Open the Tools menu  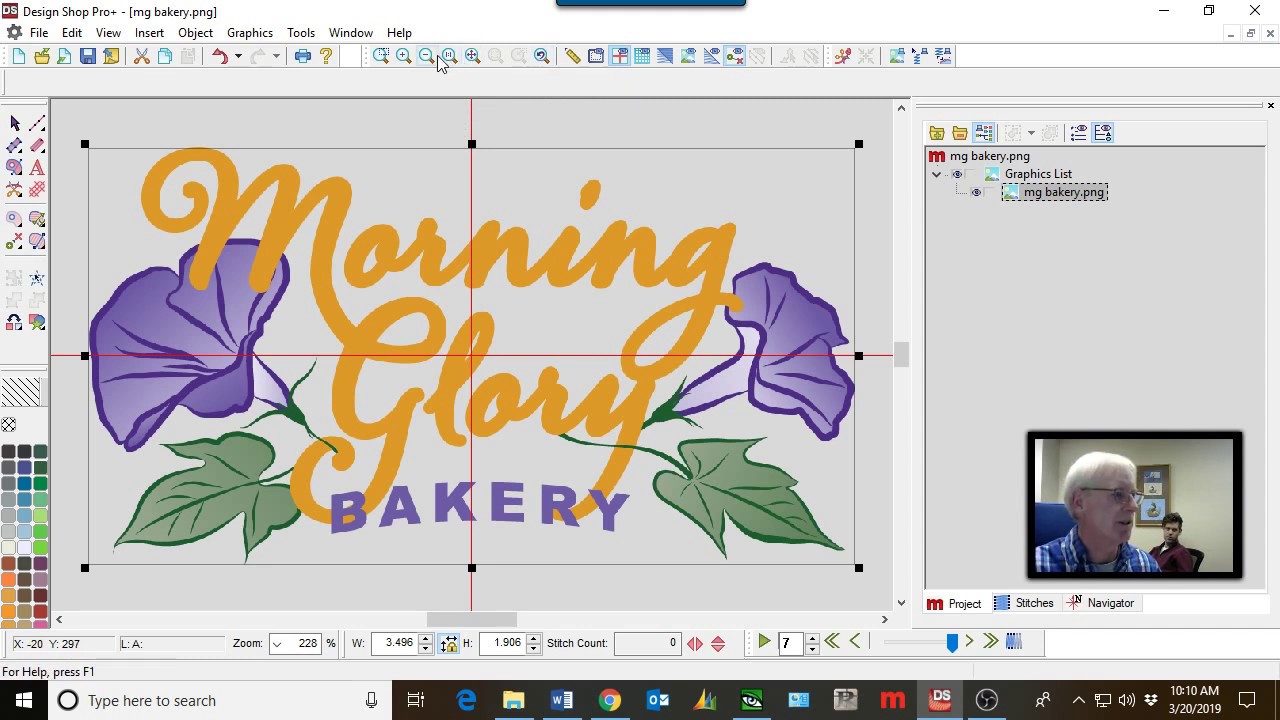[x=301, y=33]
